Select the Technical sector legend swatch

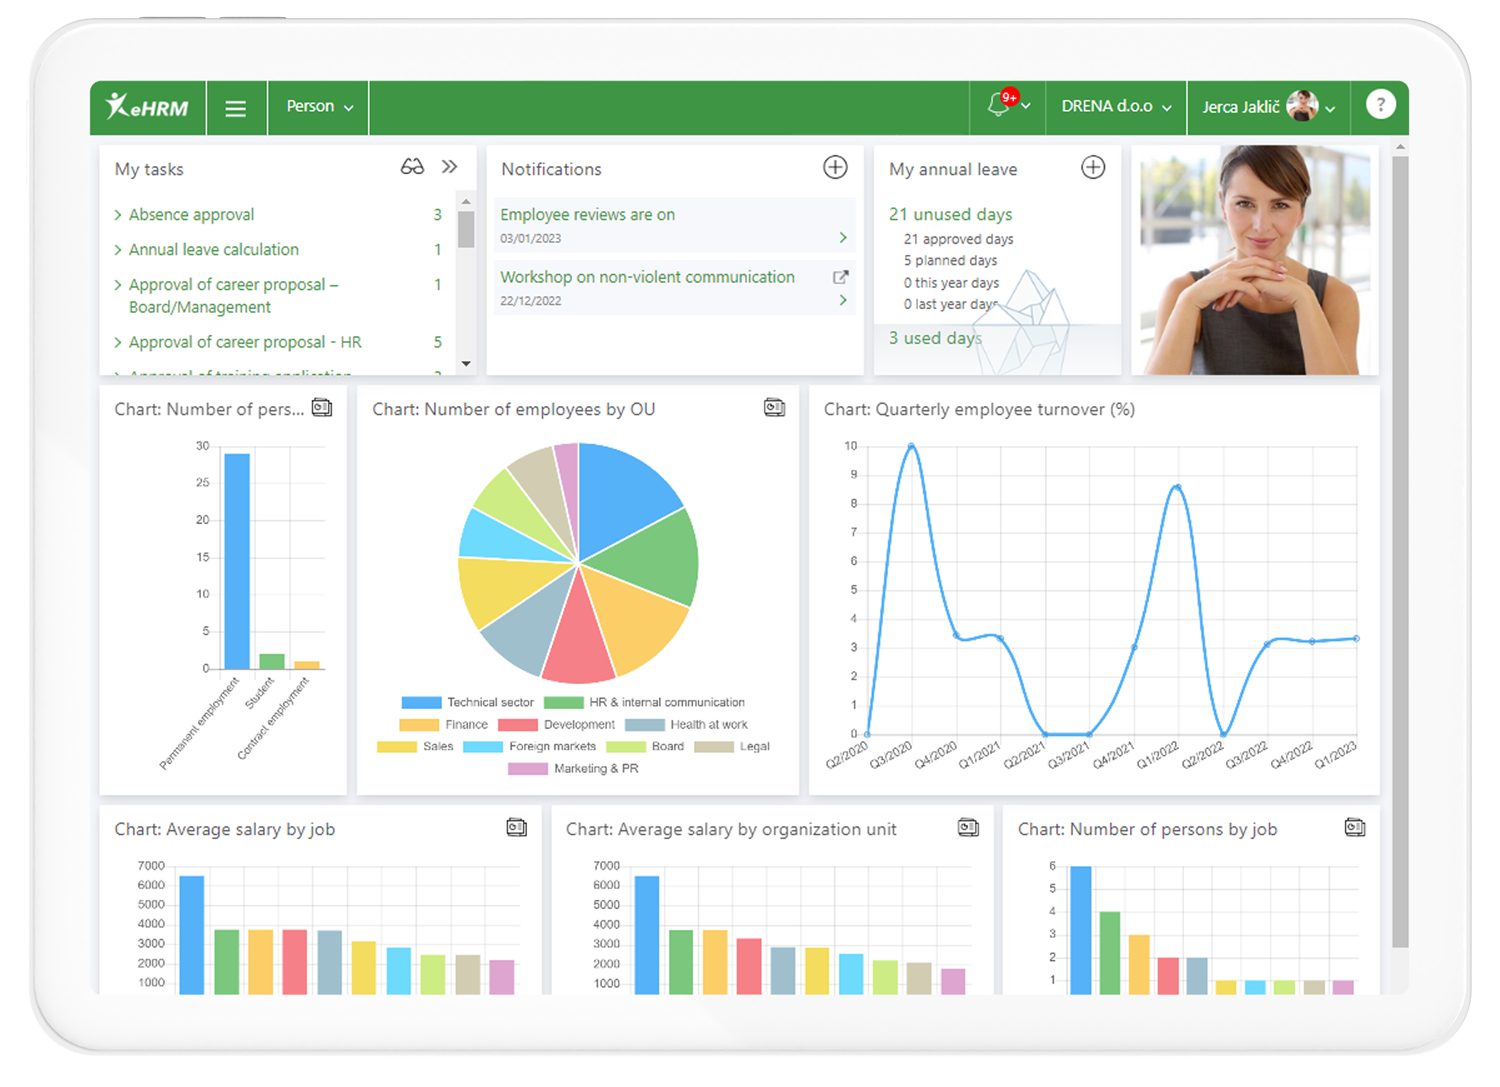click(421, 702)
